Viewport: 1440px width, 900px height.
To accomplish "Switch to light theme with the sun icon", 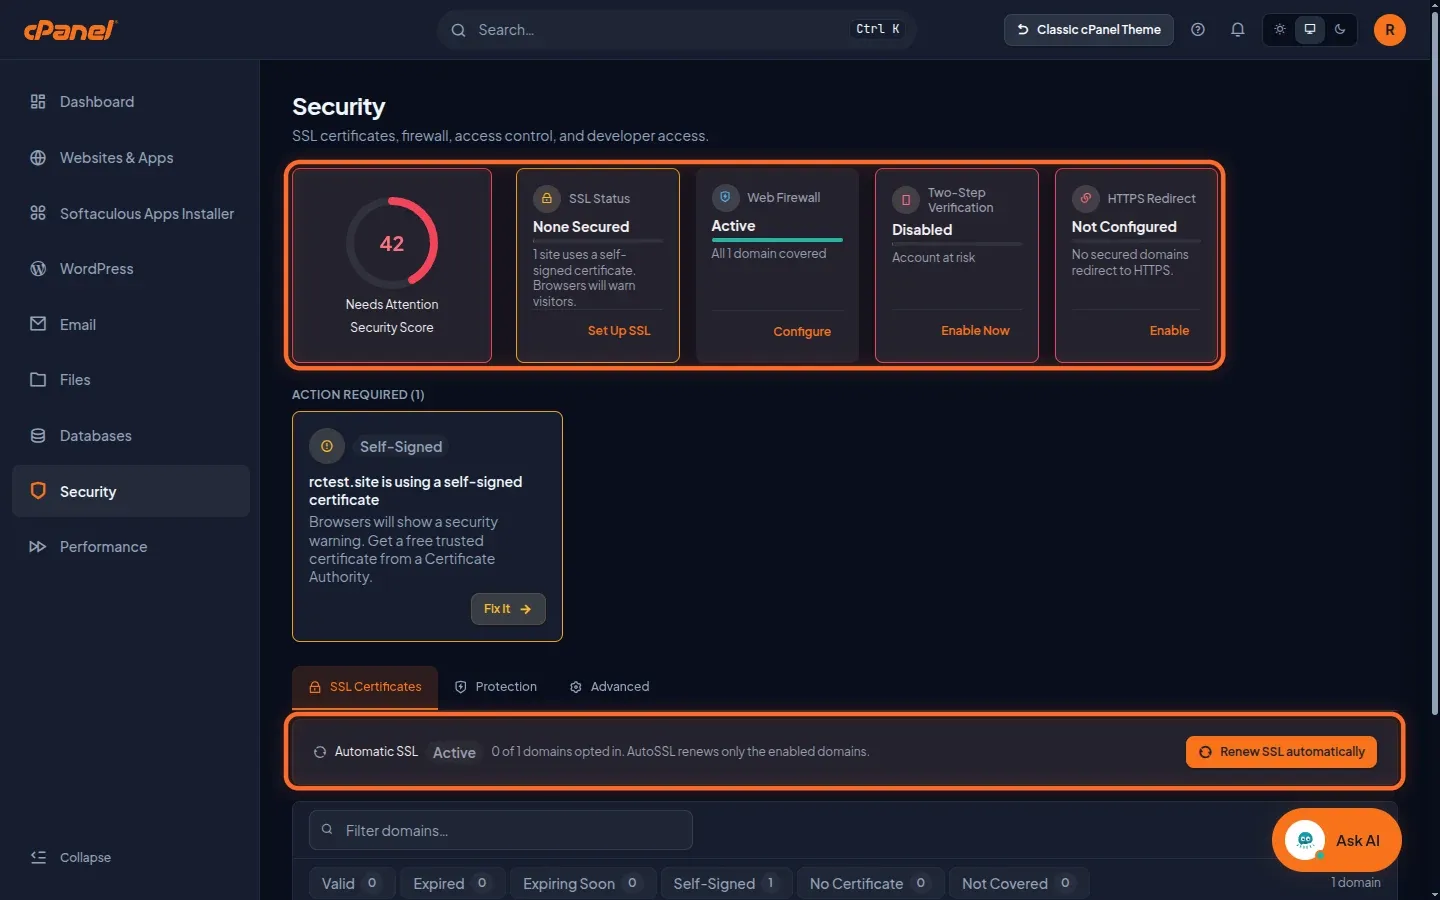I will (x=1280, y=30).
